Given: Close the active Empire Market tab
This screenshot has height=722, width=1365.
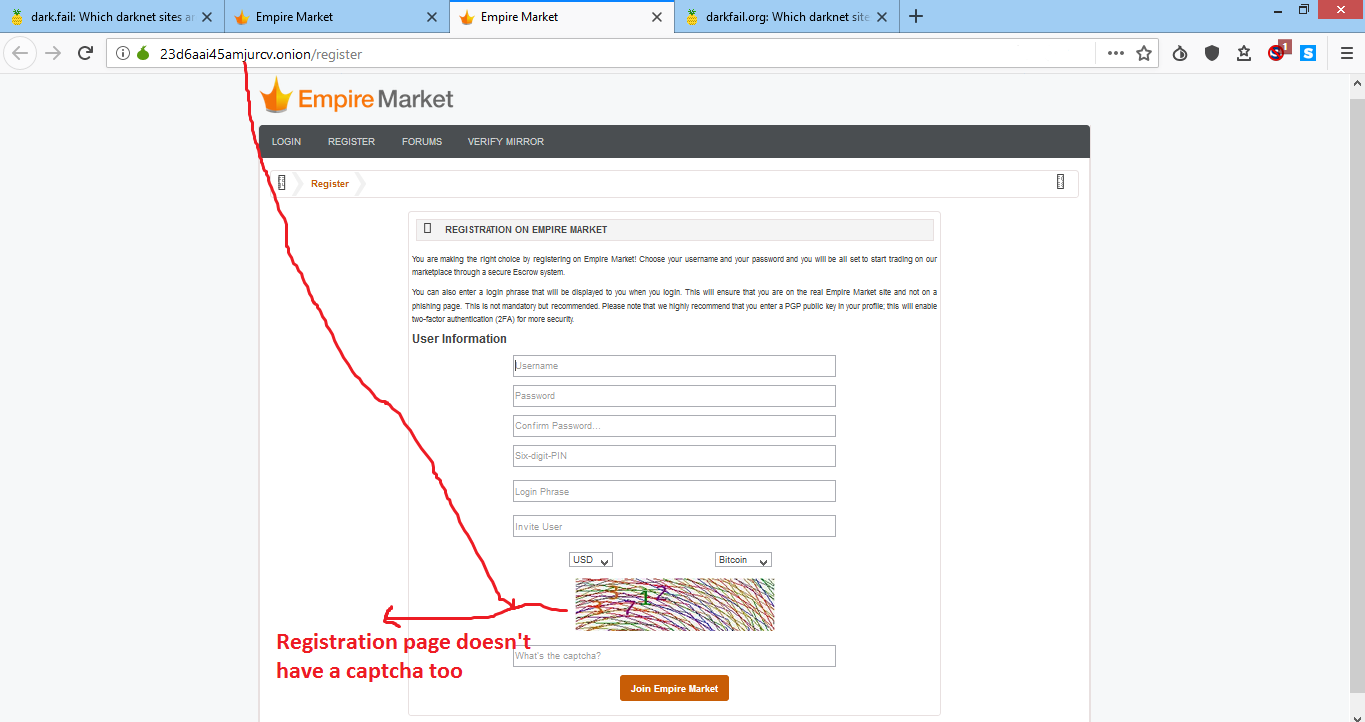Looking at the screenshot, I should pos(657,17).
